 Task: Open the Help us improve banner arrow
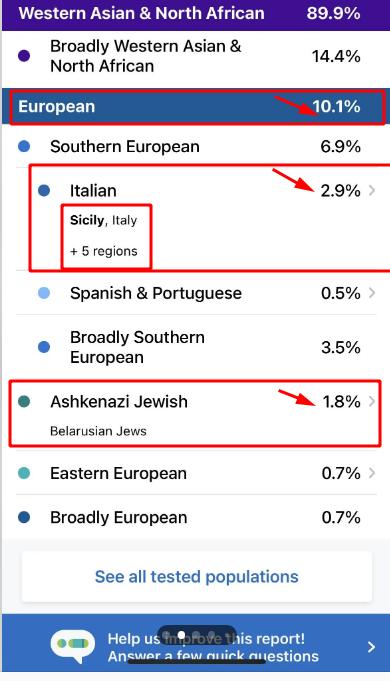pyautogui.click(x=371, y=647)
